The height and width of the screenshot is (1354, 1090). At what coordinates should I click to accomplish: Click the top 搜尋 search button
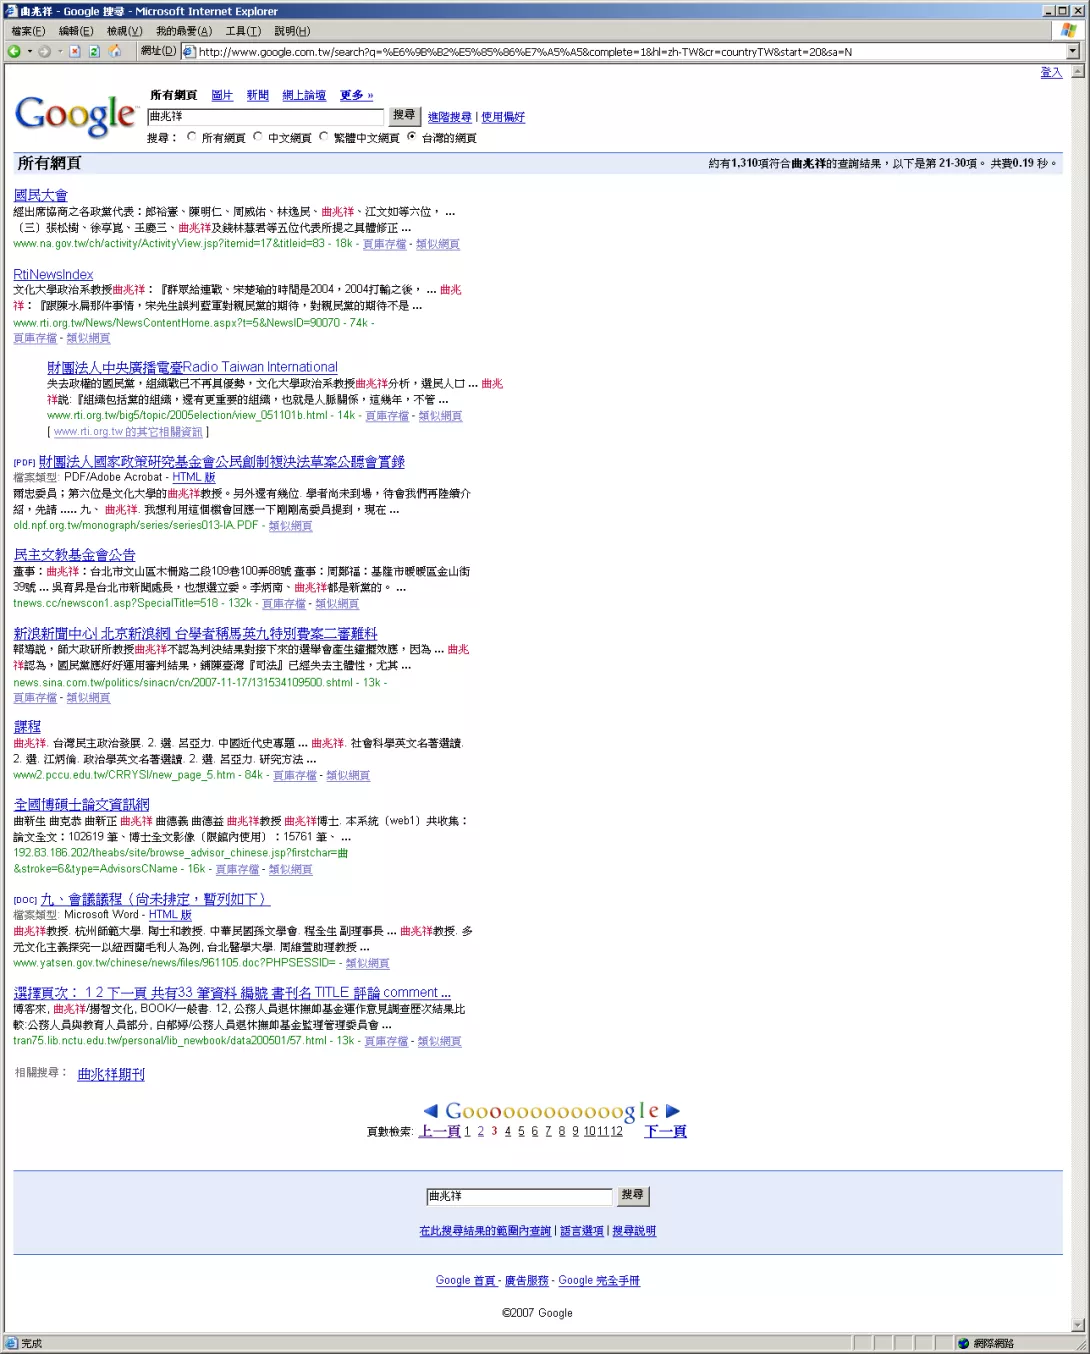click(x=404, y=116)
